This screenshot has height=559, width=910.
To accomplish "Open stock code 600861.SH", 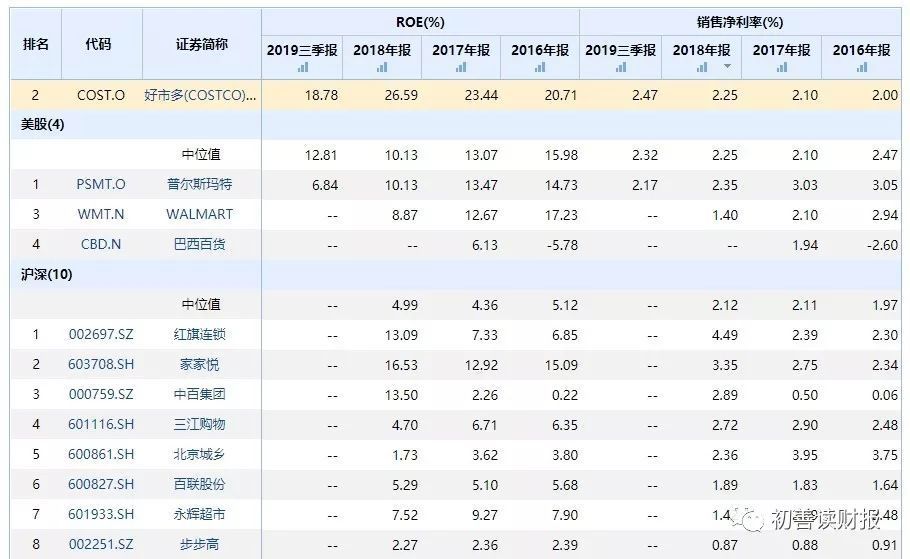I will pos(101,454).
